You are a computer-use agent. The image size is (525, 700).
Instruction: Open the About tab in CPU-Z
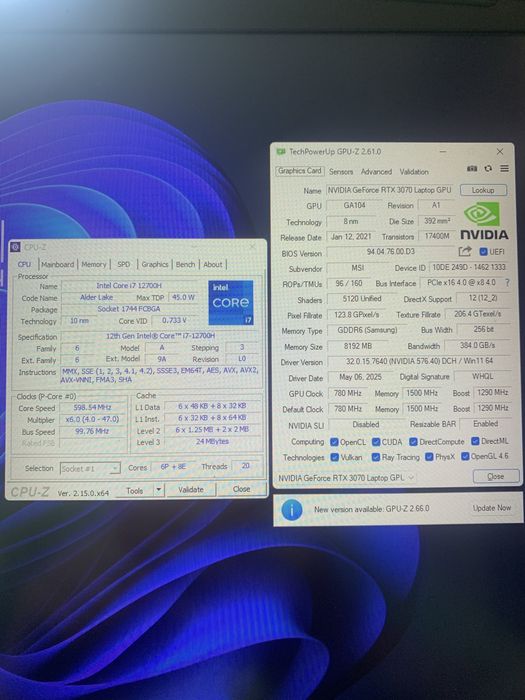point(212,264)
